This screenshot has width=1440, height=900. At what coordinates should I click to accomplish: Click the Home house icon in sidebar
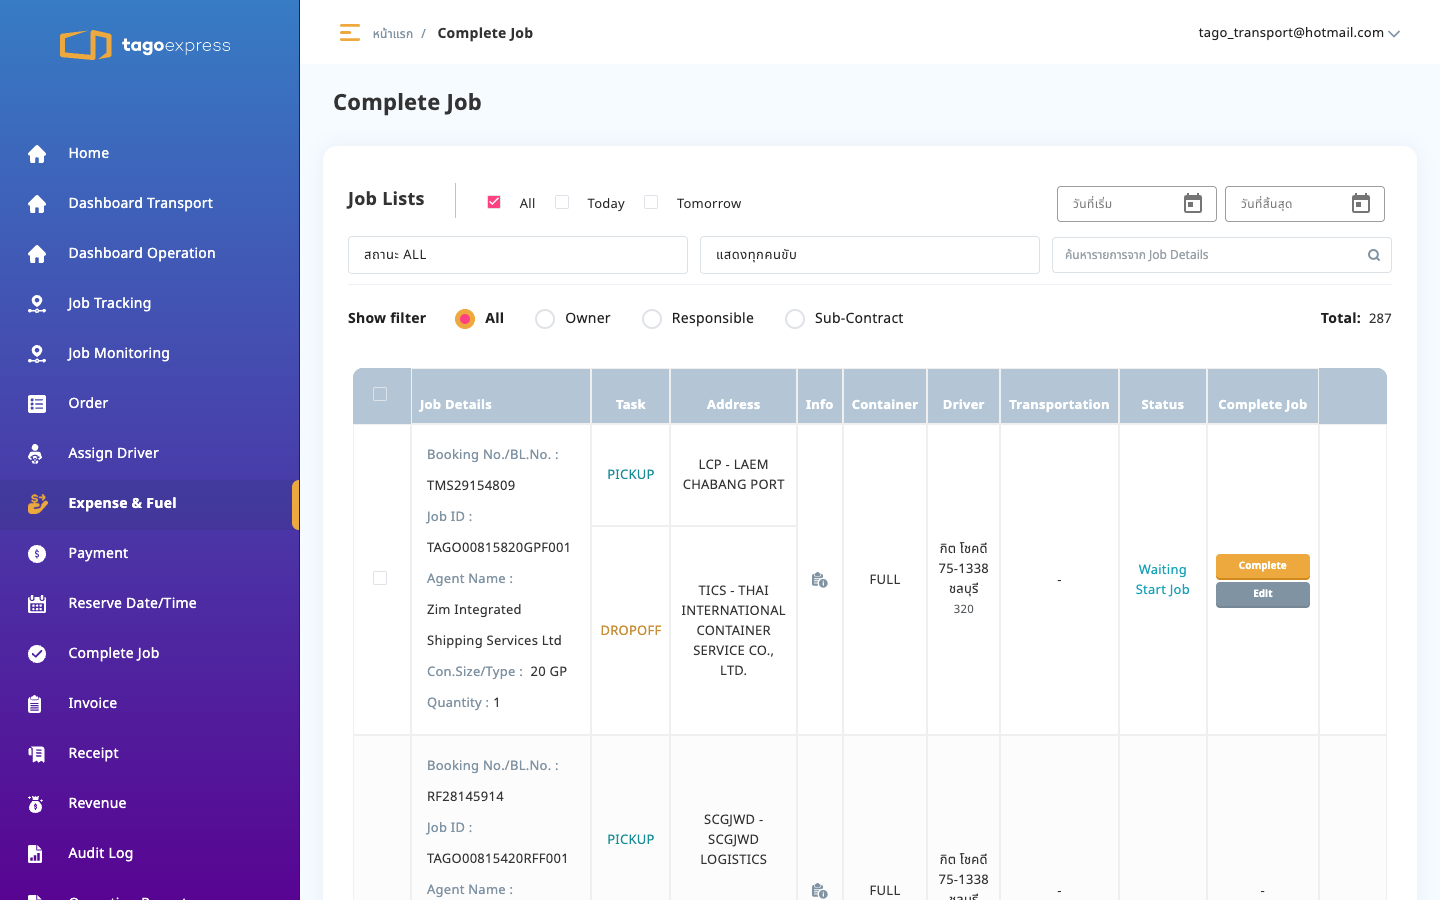coord(37,153)
